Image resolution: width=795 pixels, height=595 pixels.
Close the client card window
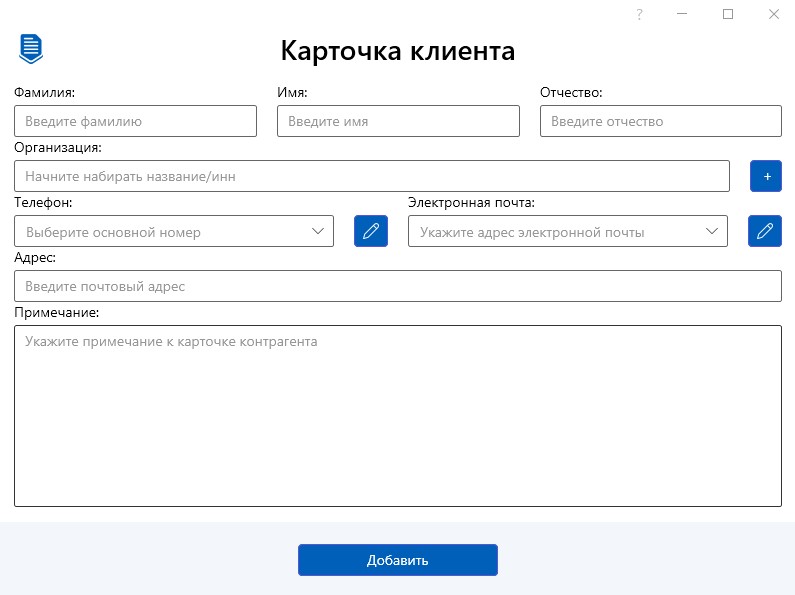(x=774, y=14)
